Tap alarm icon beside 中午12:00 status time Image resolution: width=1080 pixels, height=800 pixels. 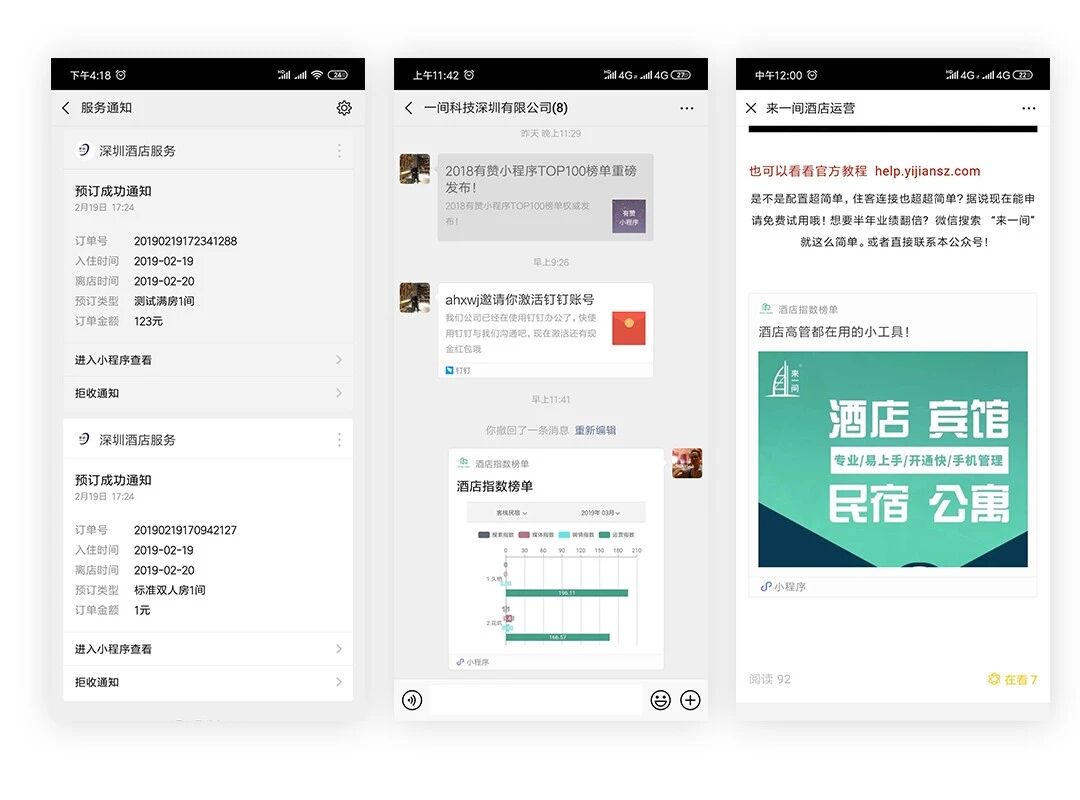coord(812,74)
